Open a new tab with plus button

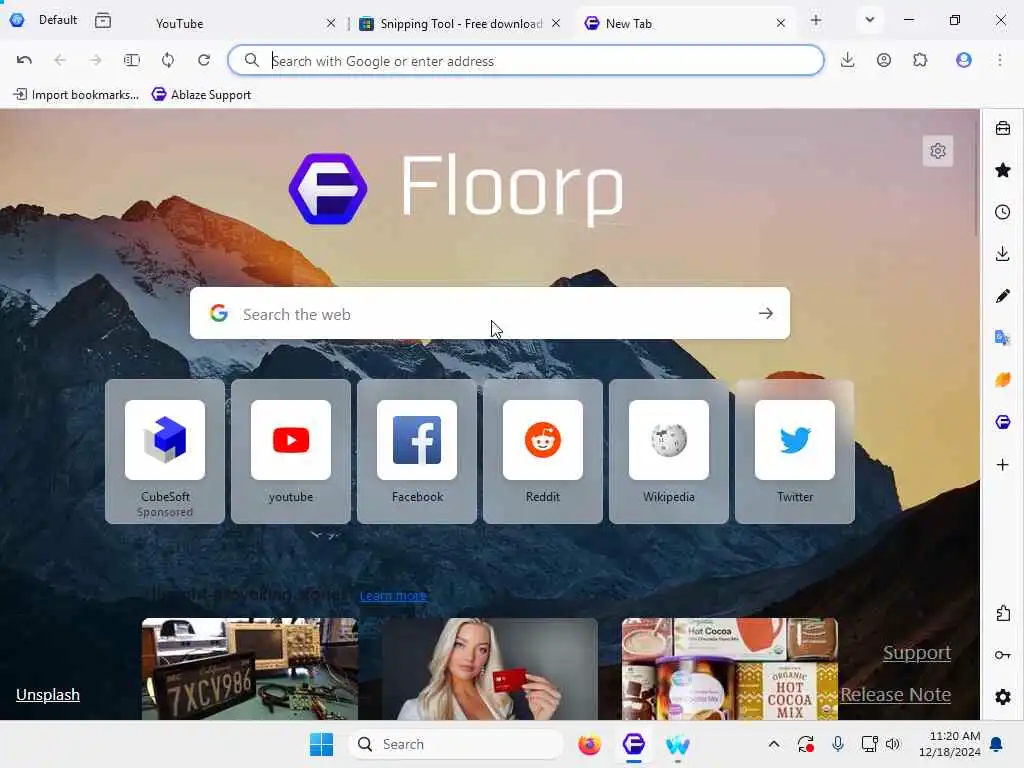[x=816, y=20]
